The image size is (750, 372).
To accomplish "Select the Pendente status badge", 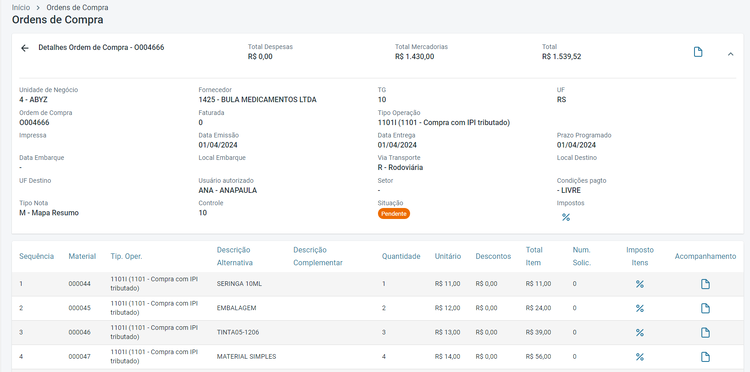I will (x=394, y=214).
